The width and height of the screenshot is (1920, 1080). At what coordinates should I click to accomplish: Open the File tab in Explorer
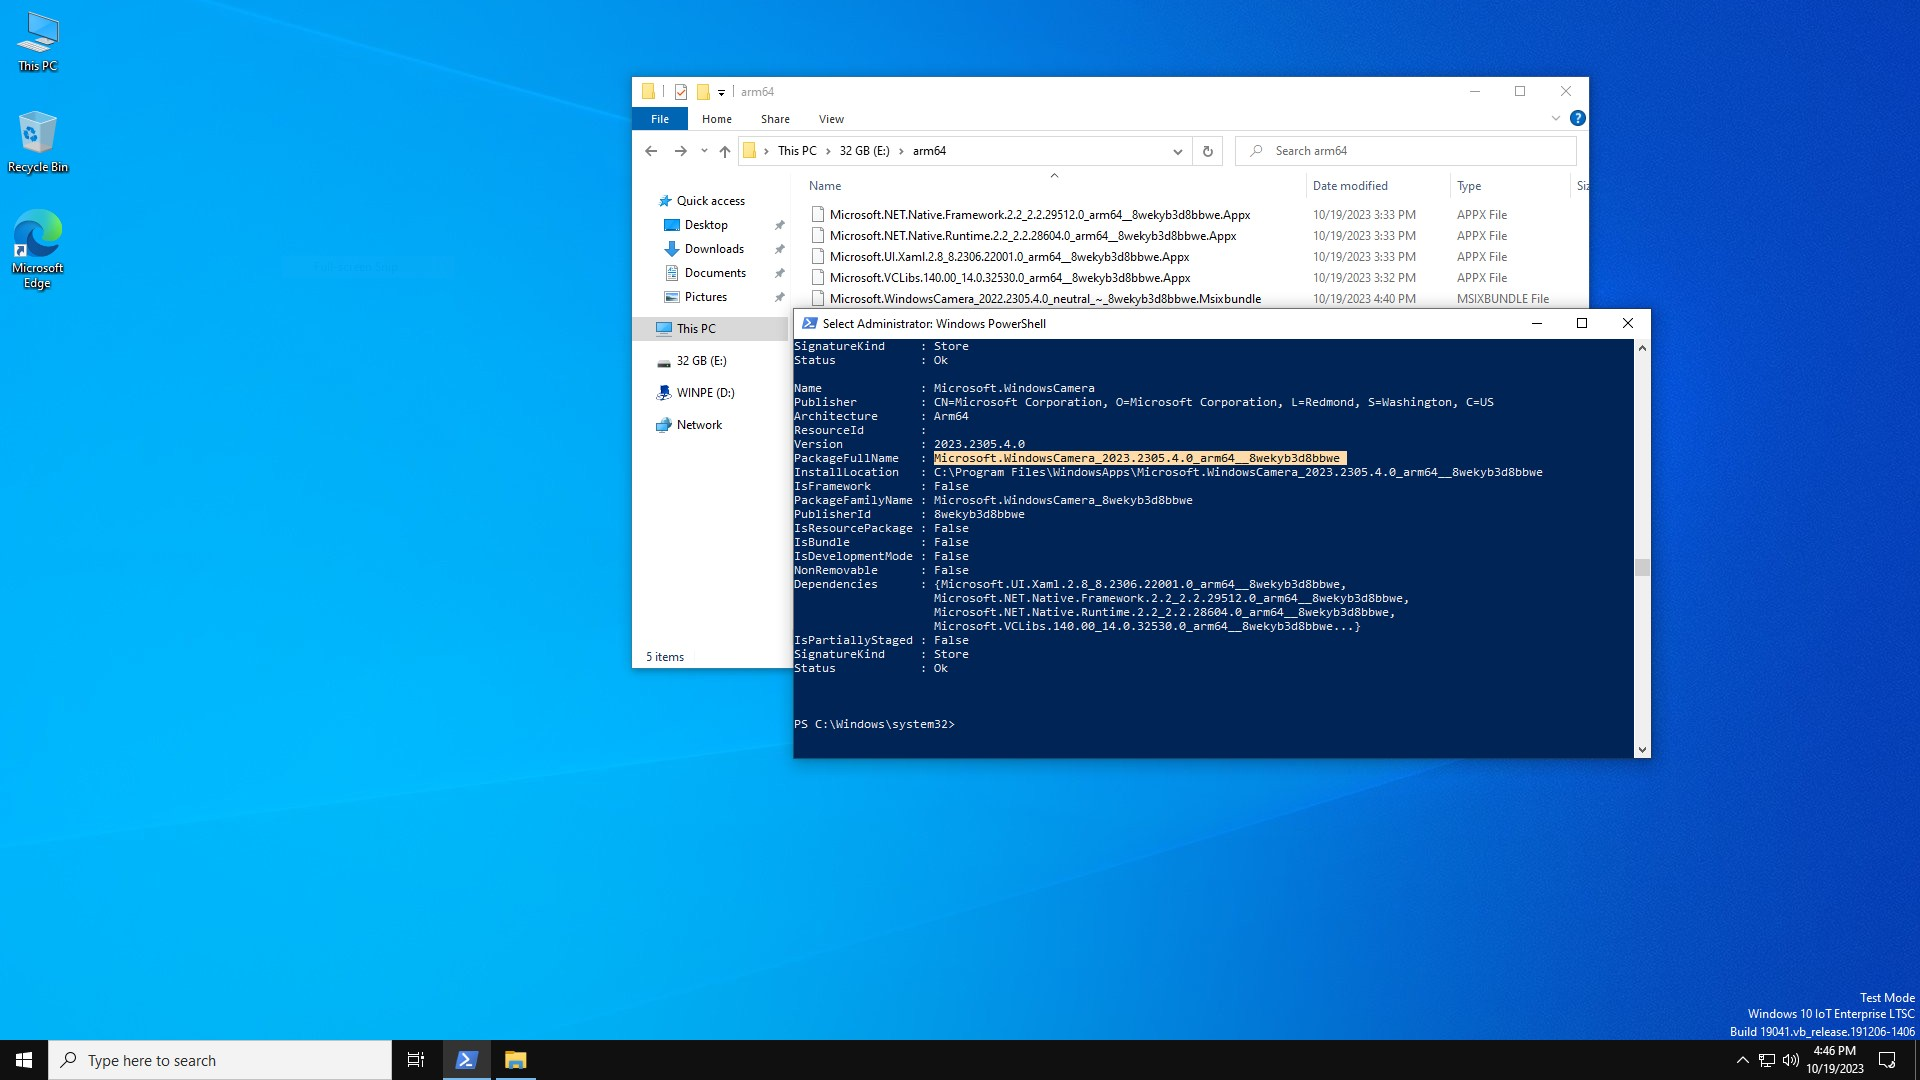(x=660, y=119)
